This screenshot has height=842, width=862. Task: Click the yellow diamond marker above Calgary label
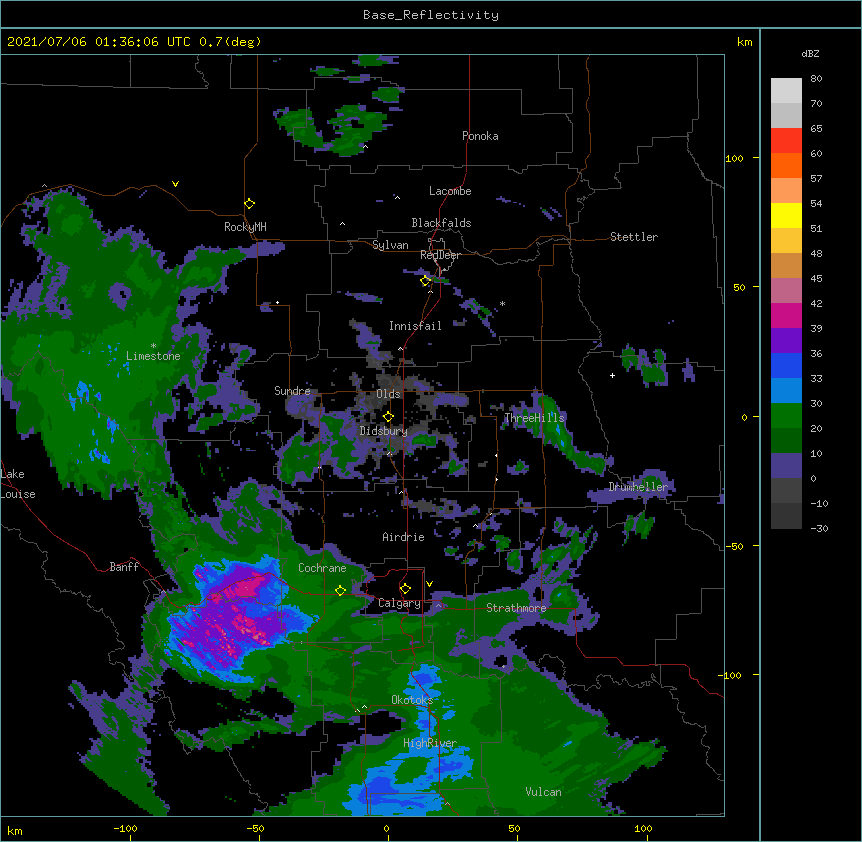[x=405, y=589]
